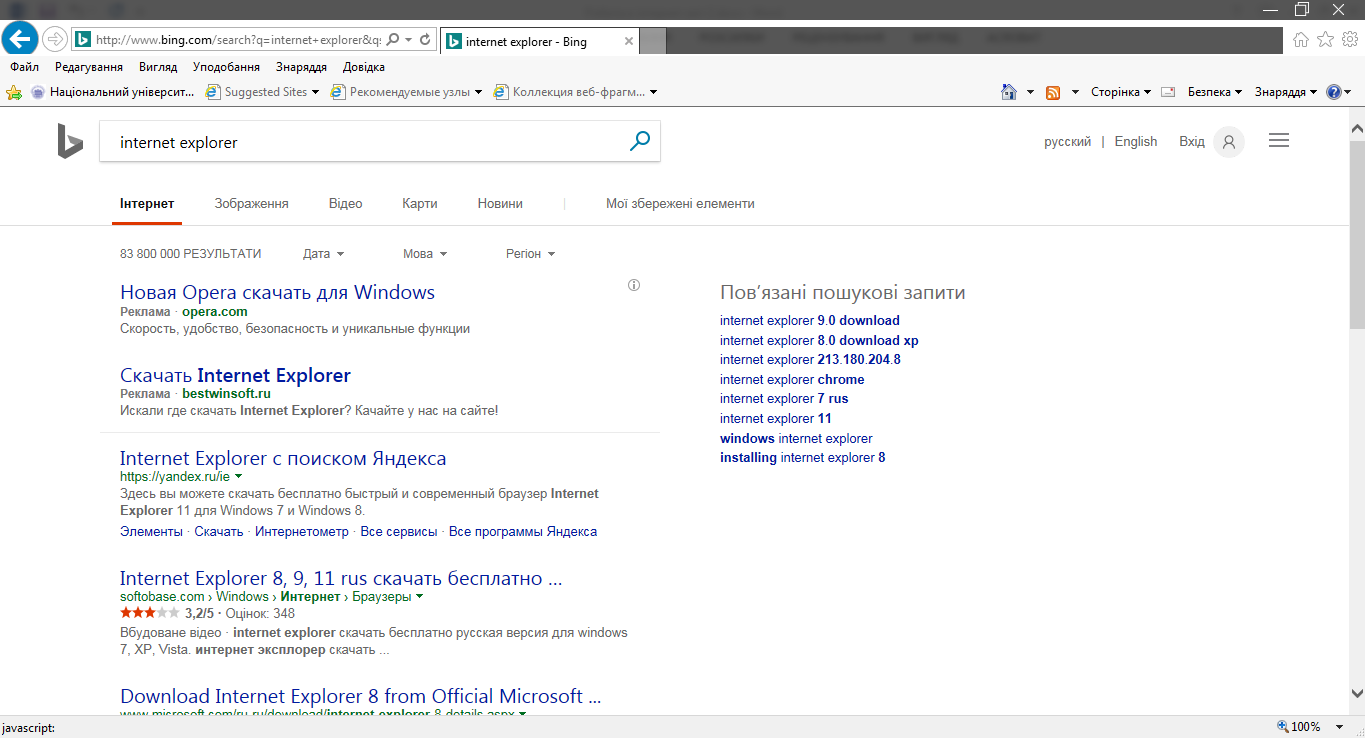Click the address bar search magnifier icon
This screenshot has width=1365, height=738.
(x=392, y=40)
